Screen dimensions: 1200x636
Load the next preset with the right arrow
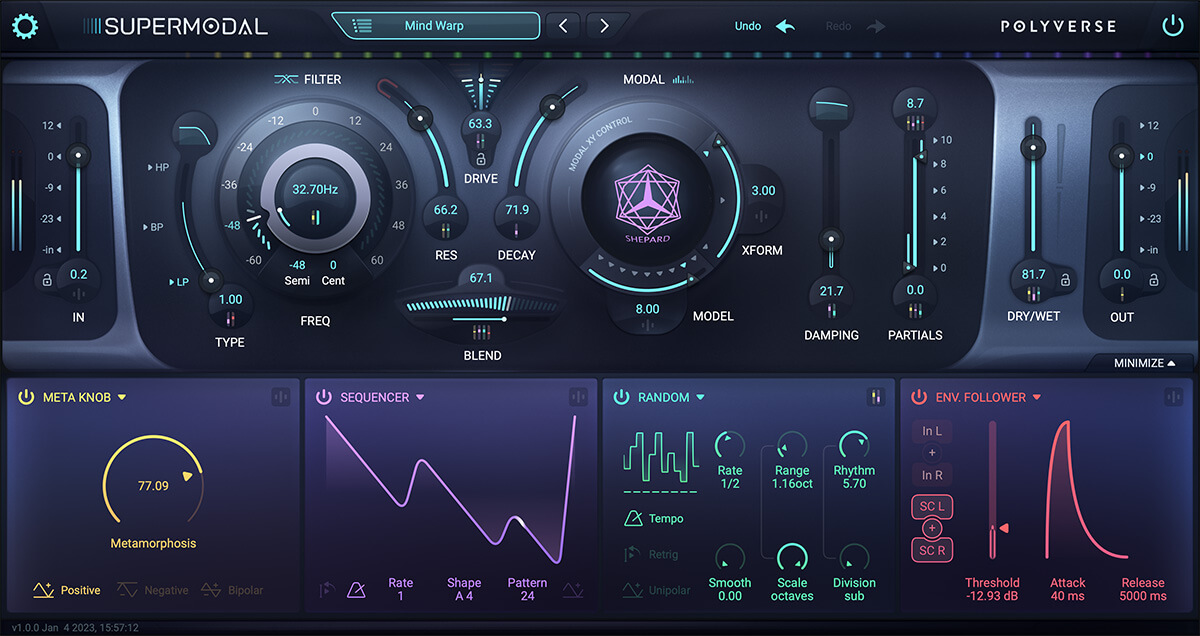(x=606, y=25)
